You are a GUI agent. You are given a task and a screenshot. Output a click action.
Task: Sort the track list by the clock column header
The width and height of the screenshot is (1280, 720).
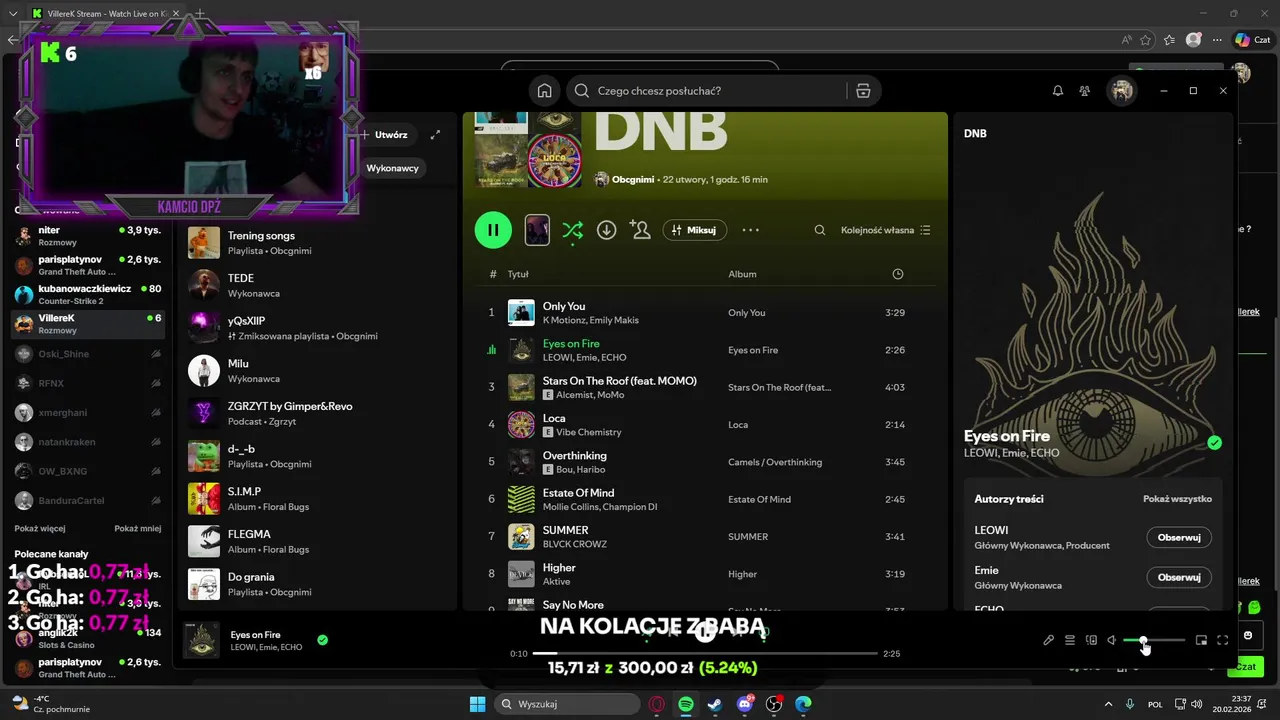tap(897, 274)
